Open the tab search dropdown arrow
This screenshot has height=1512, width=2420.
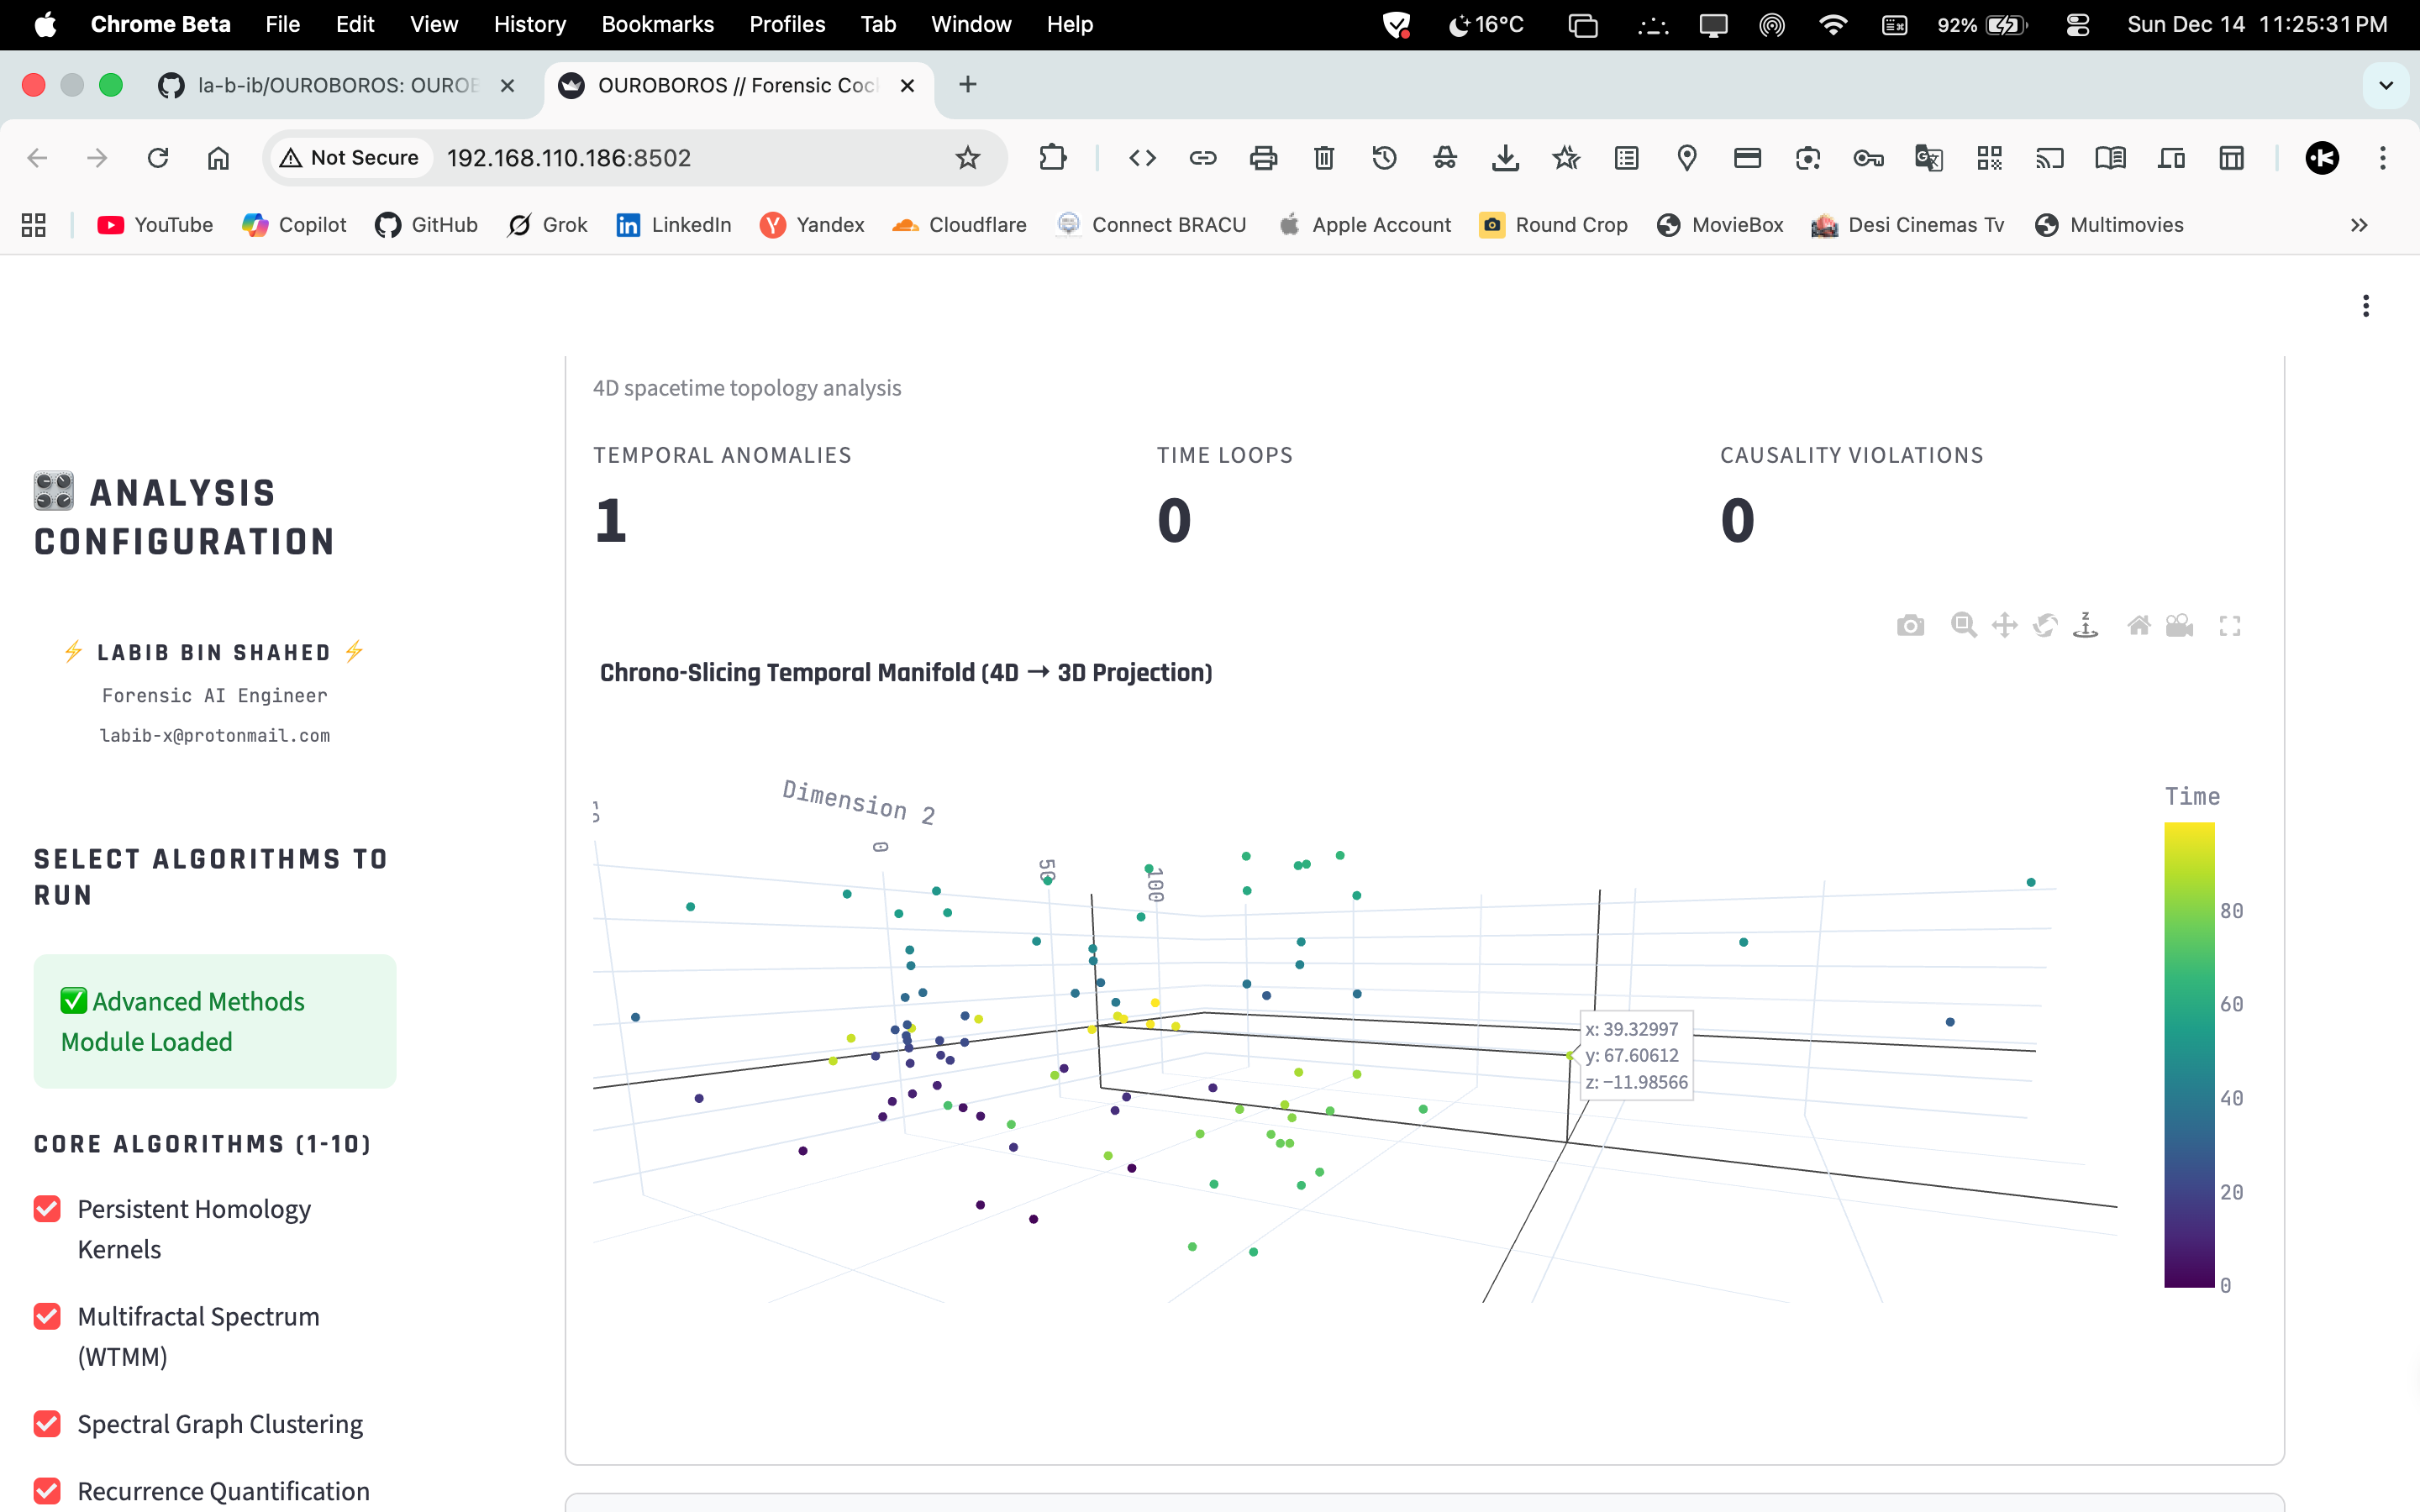(2386, 85)
